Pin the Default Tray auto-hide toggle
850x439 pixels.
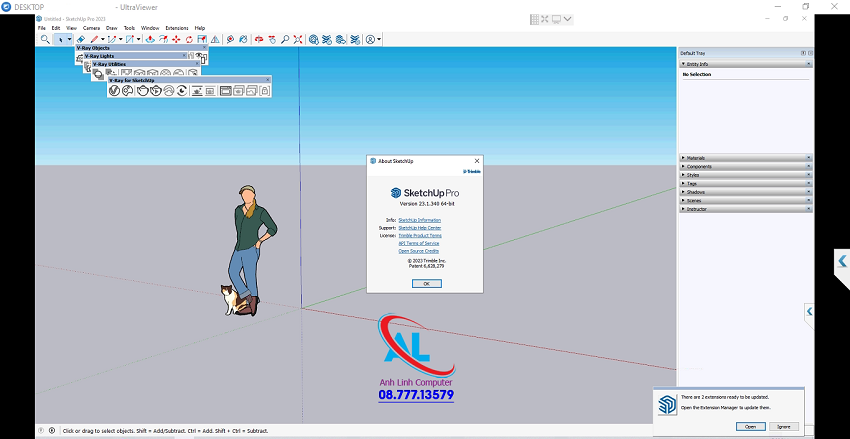tap(803, 53)
